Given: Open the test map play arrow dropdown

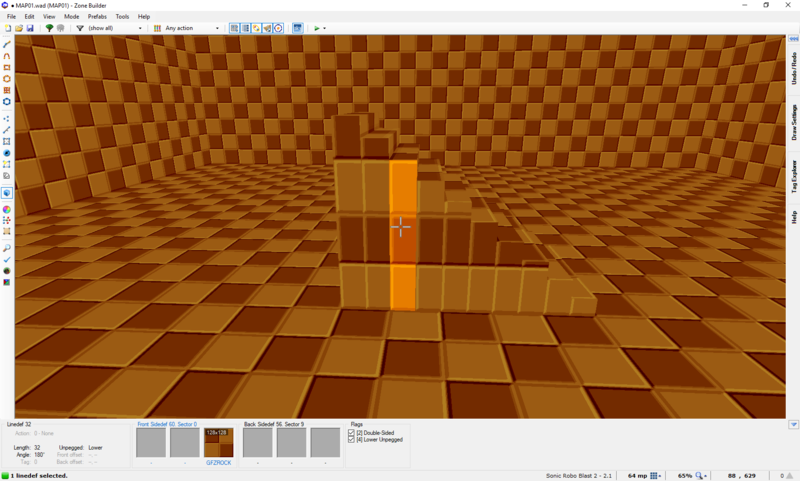Looking at the screenshot, I should pos(324,28).
